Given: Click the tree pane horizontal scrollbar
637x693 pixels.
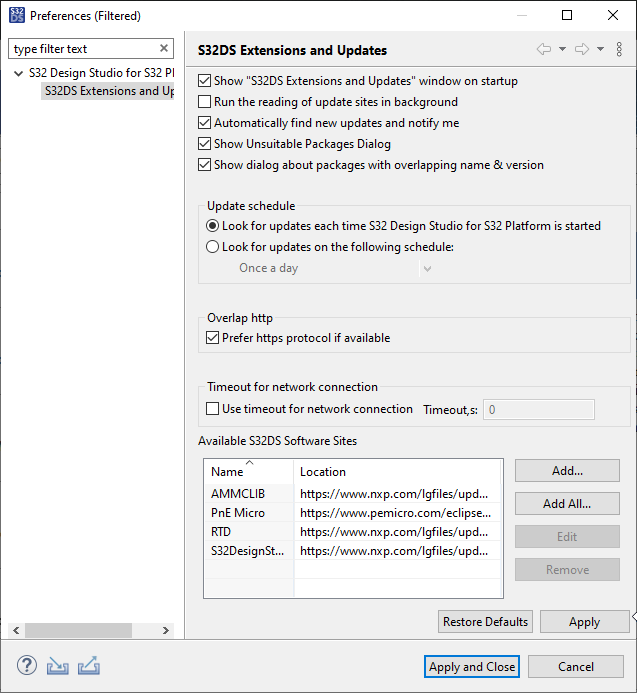Looking at the screenshot, I should coord(78,630).
